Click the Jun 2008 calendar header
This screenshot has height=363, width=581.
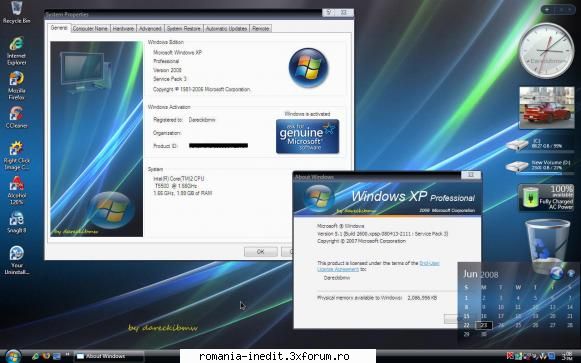click(x=481, y=274)
